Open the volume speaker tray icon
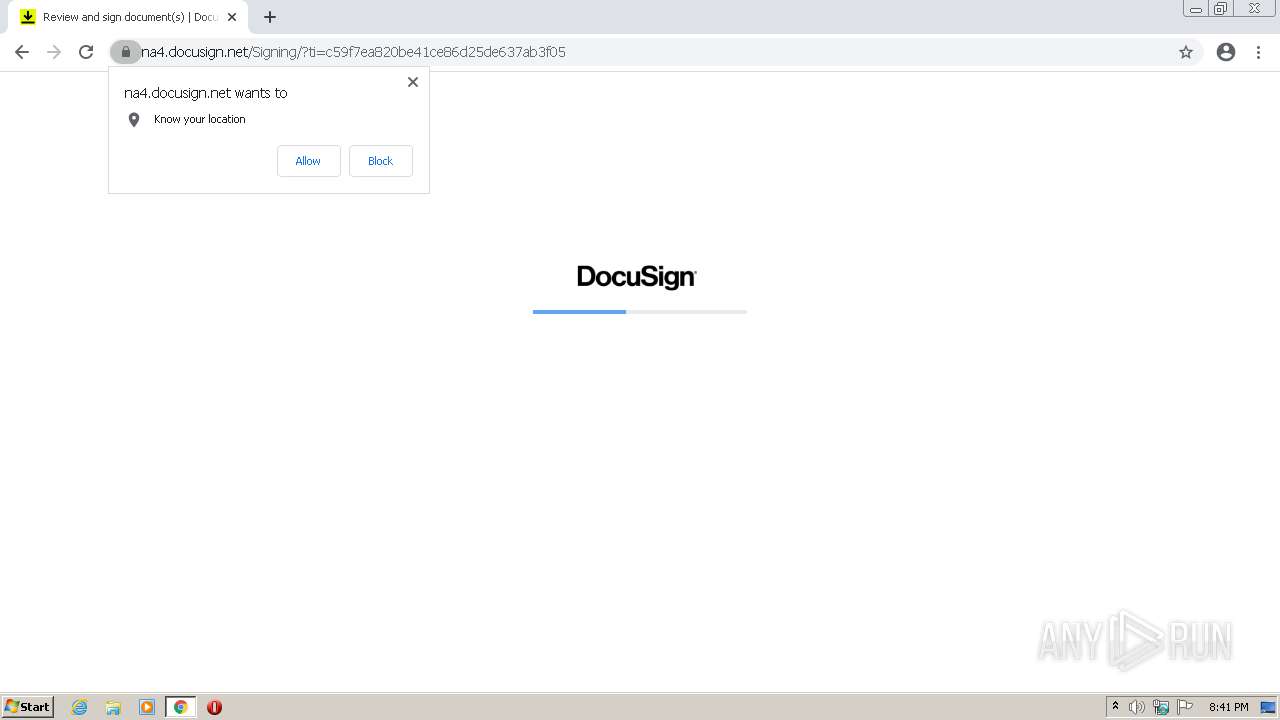 [x=1137, y=707]
